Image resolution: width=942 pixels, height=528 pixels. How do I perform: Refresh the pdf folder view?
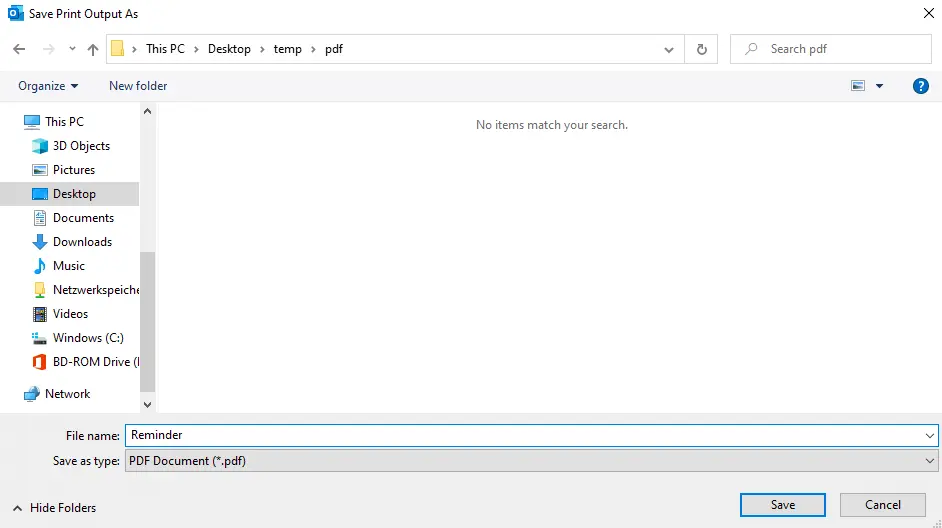[701, 49]
